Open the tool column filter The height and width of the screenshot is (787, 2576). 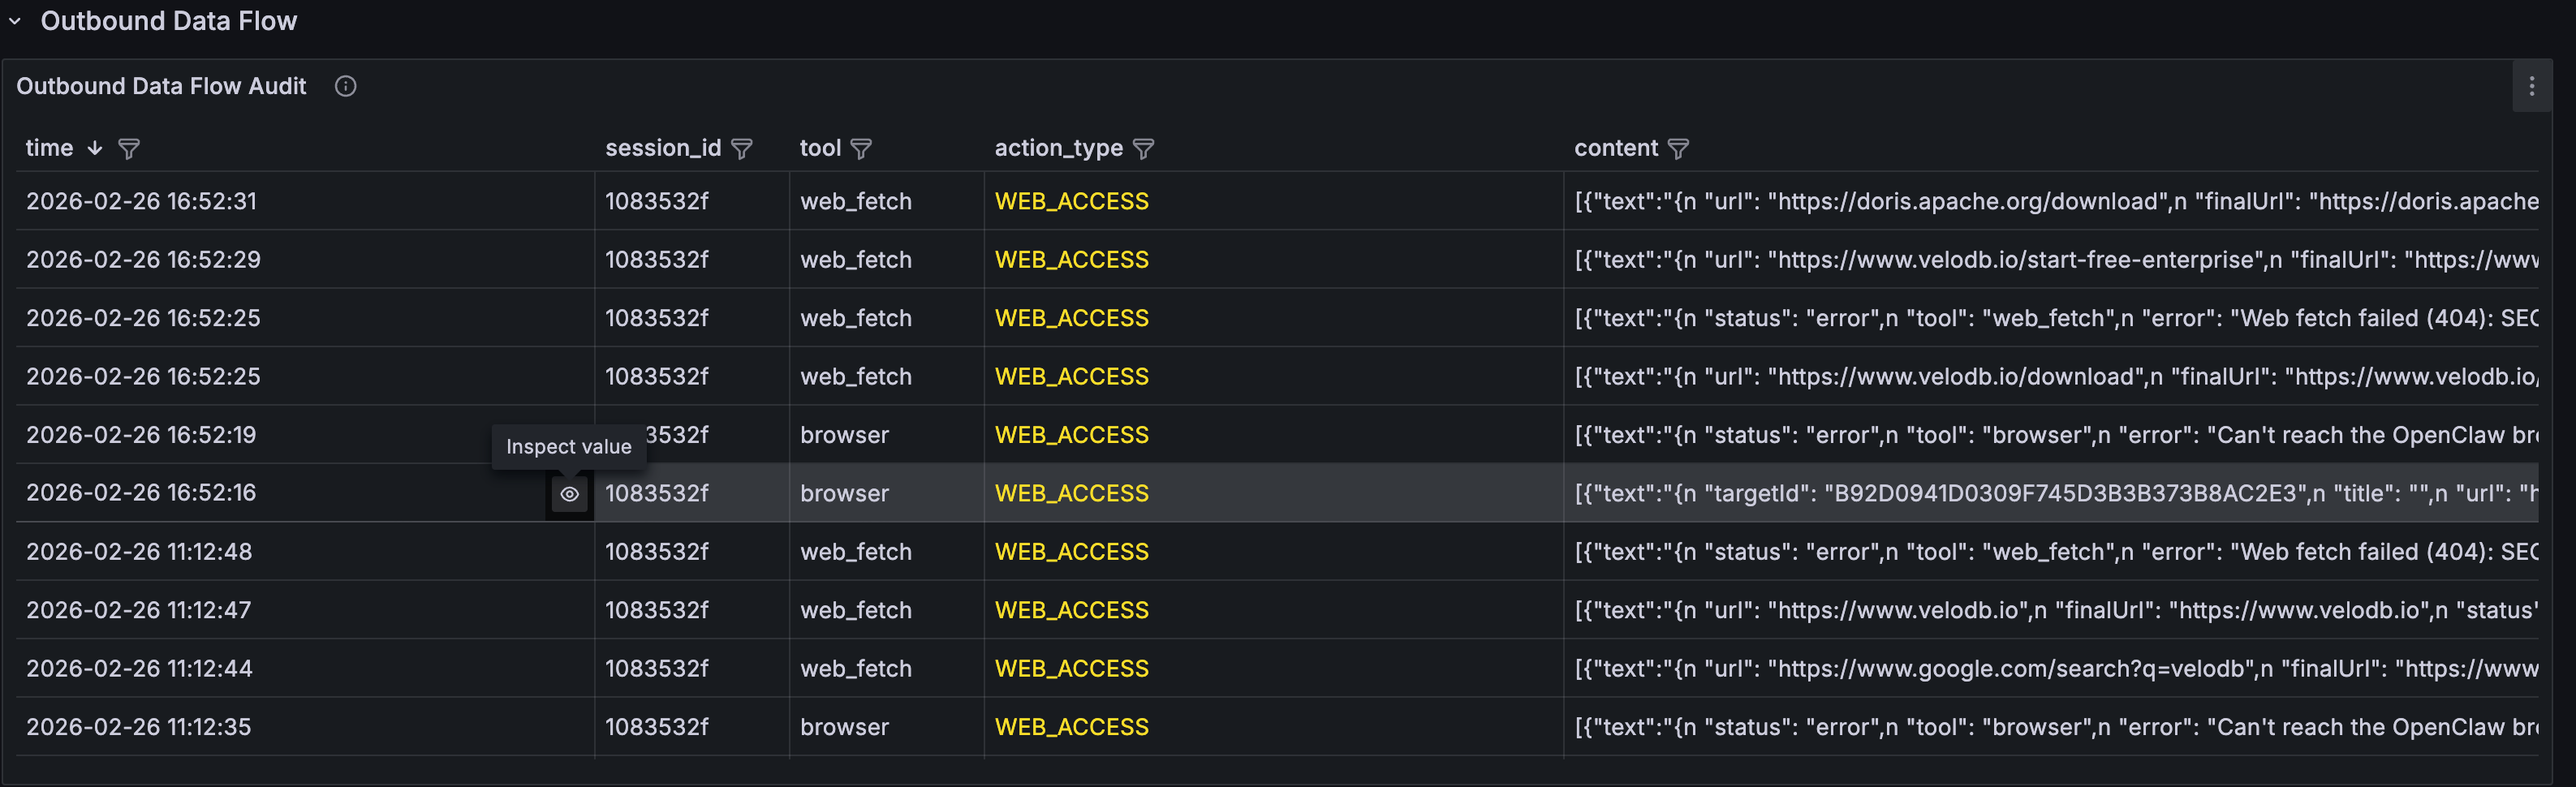click(861, 149)
